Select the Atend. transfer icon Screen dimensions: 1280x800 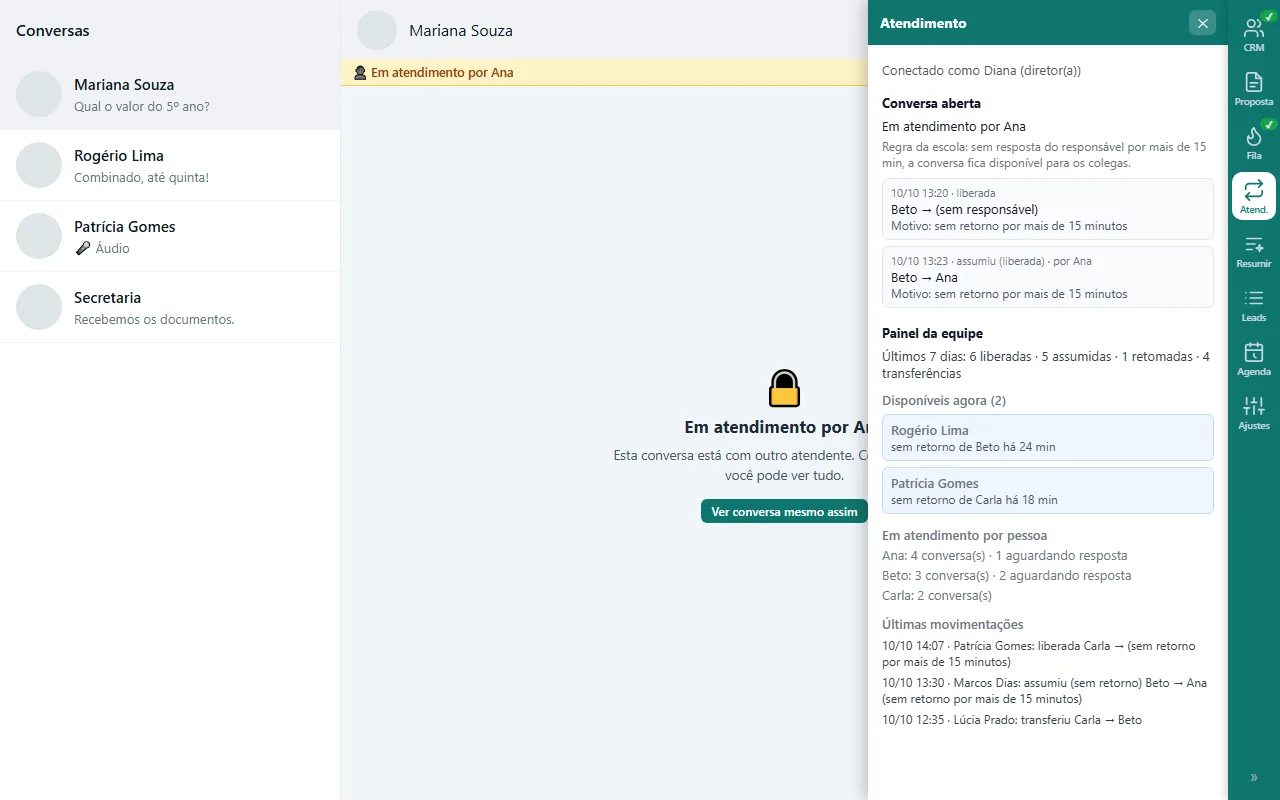(1254, 196)
